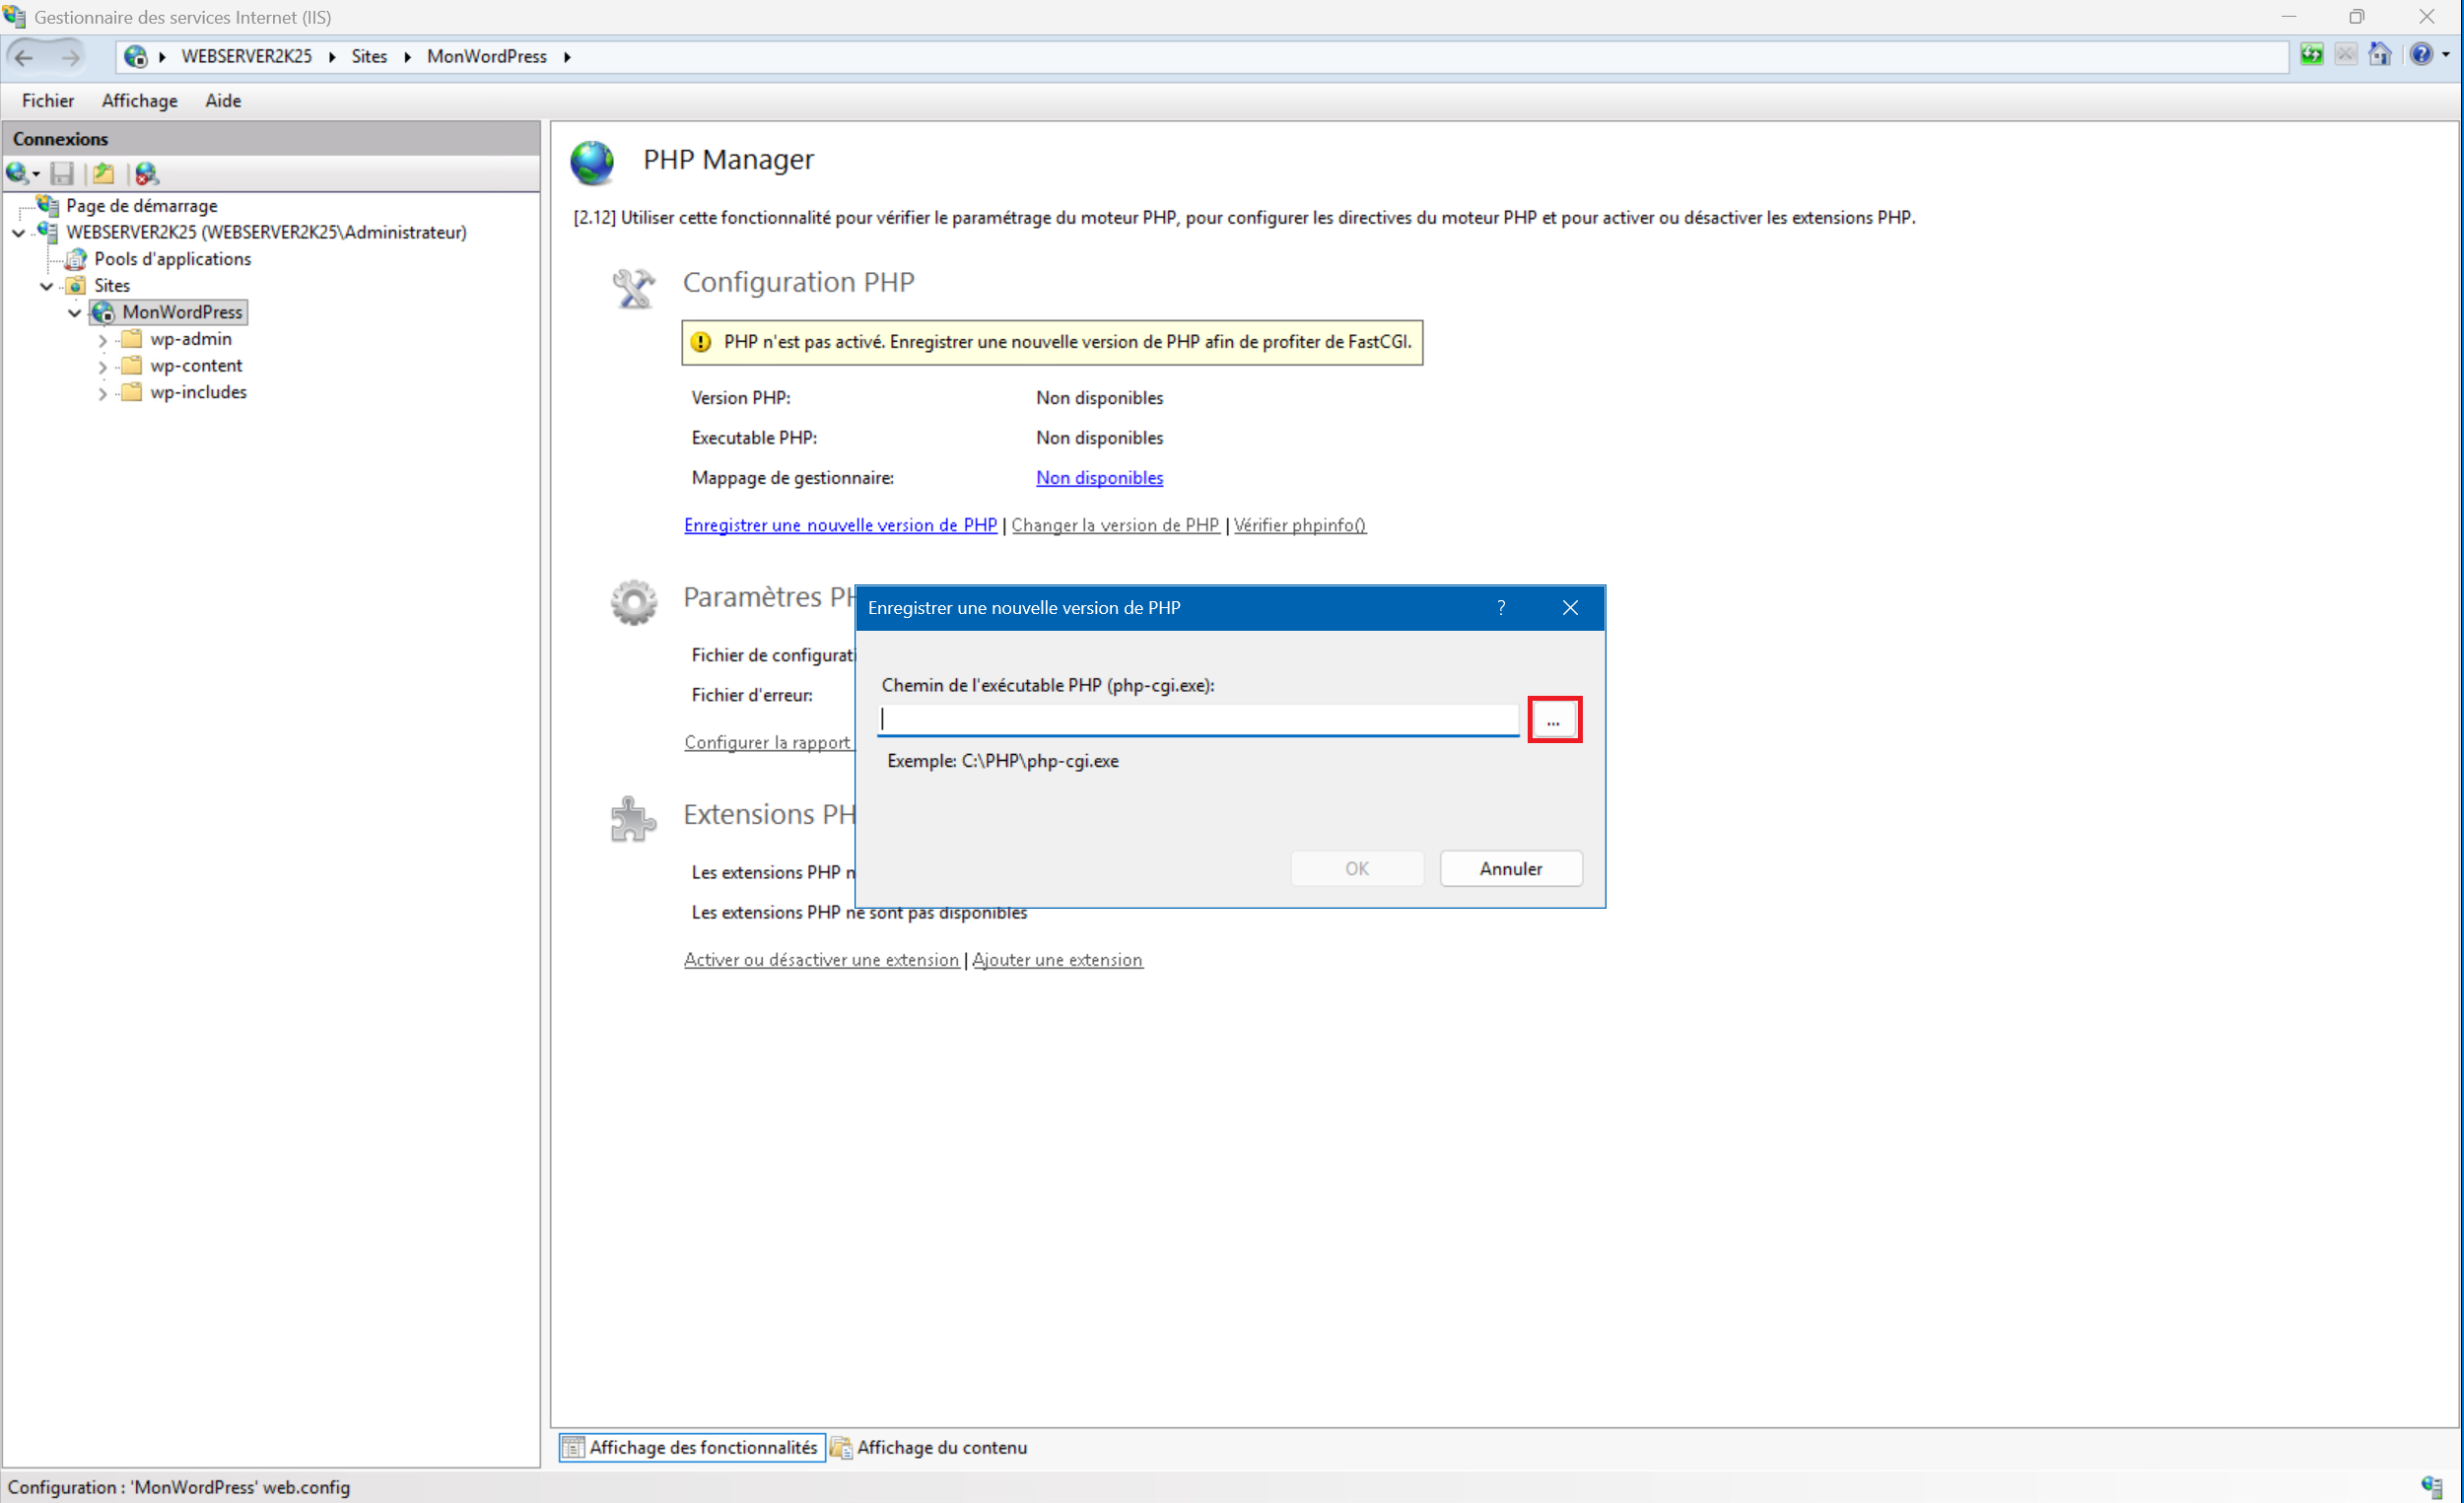Select Pools d'applications in the tree
The width and height of the screenshot is (2464, 1503).
pyautogui.click(x=172, y=259)
